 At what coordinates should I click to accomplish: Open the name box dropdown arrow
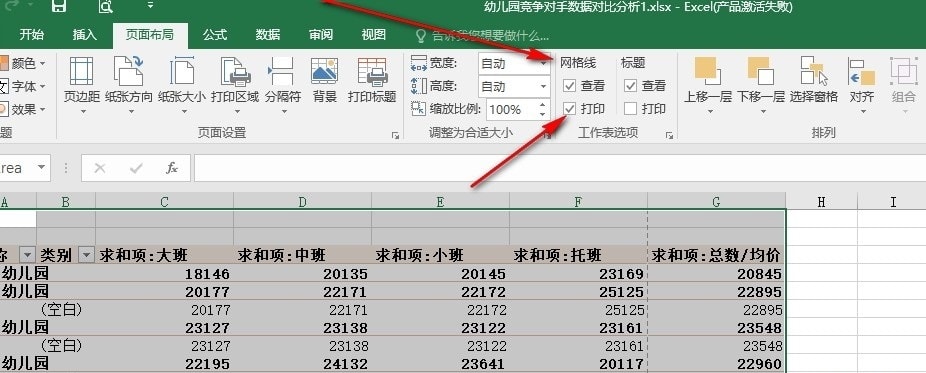41,168
